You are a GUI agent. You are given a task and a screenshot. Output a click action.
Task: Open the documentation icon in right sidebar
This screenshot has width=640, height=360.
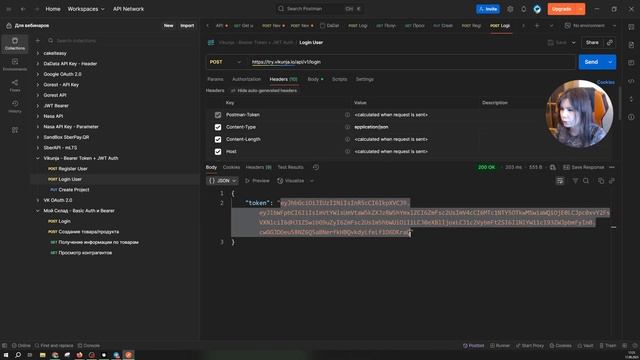(631, 45)
